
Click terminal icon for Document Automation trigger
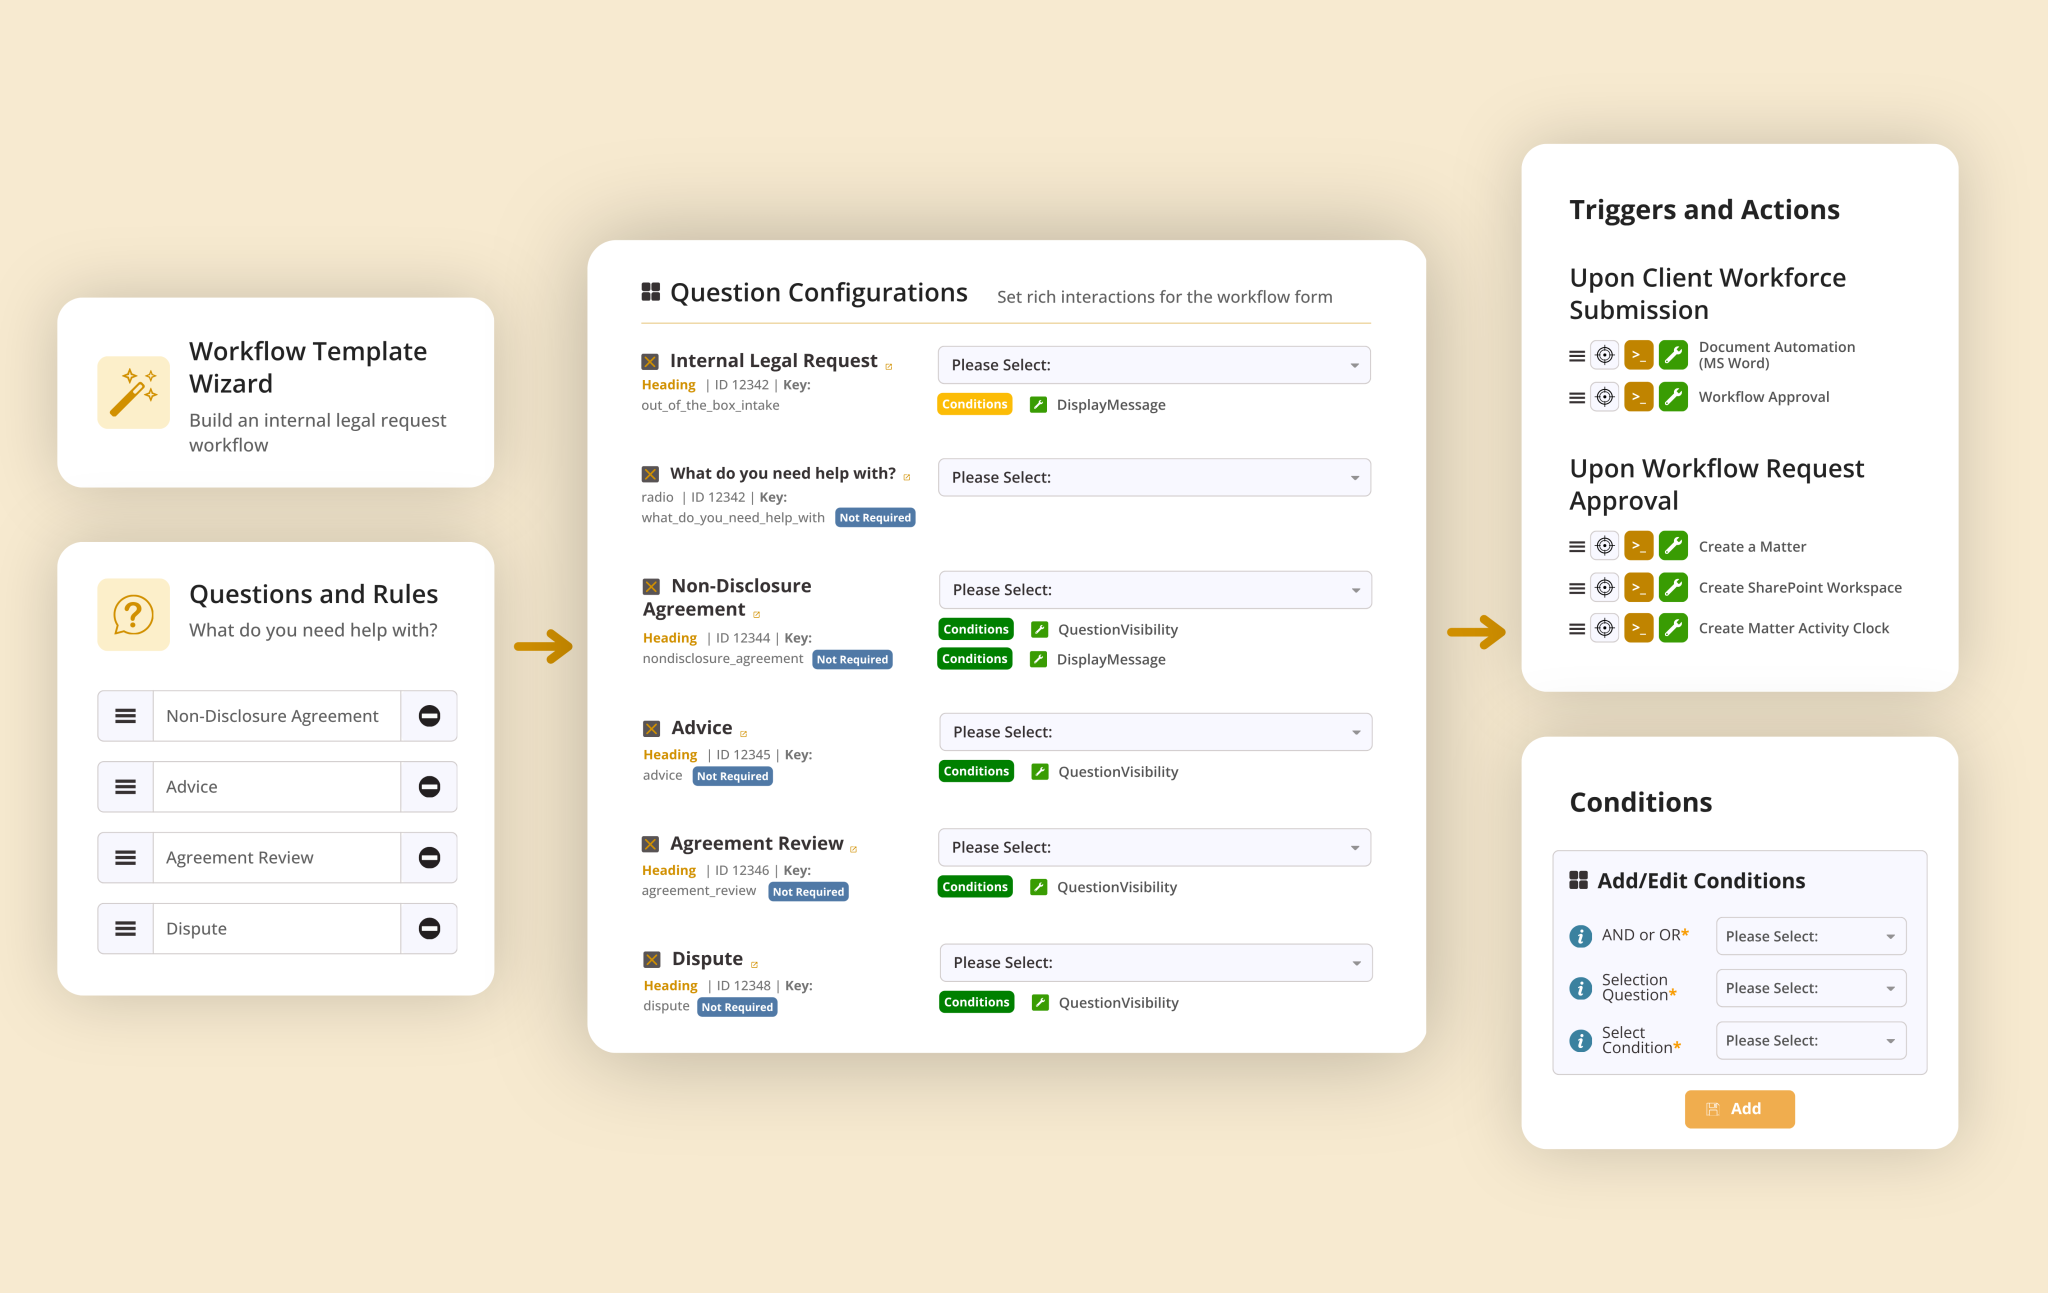(x=1639, y=355)
